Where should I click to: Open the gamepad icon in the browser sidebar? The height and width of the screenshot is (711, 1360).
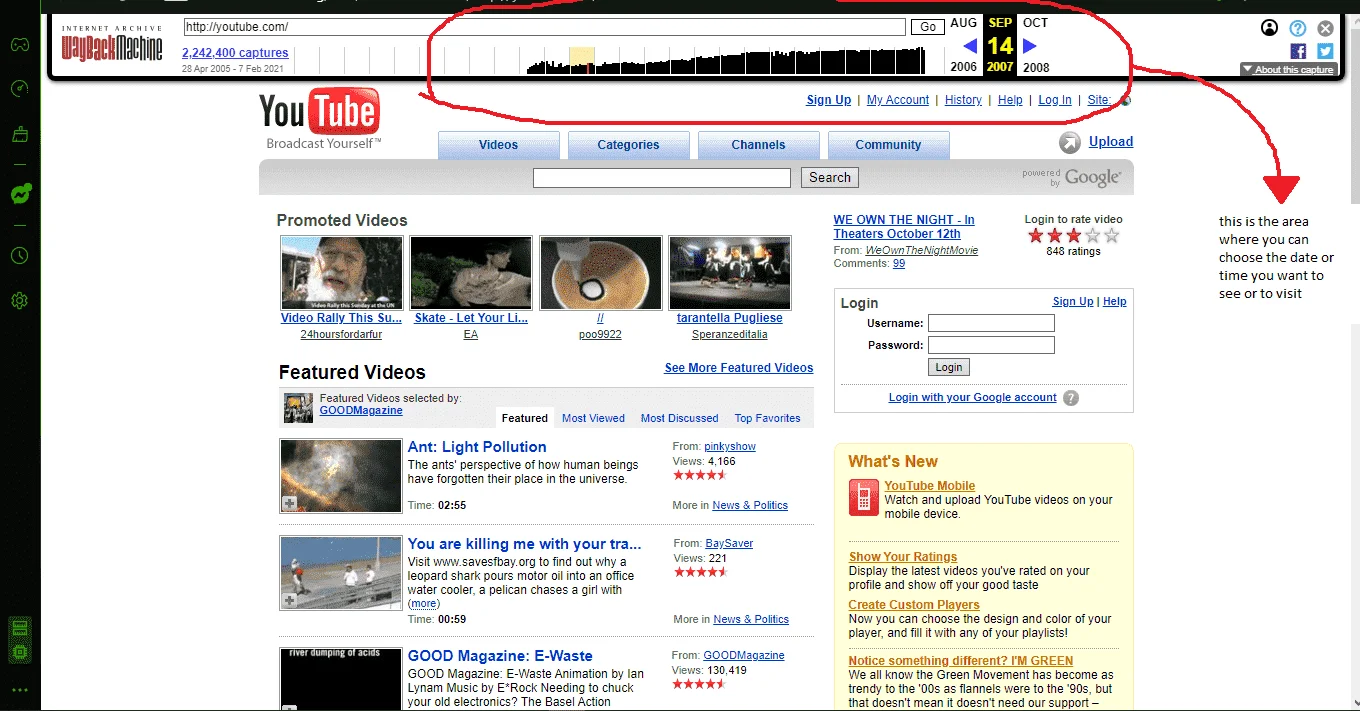point(19,45)
